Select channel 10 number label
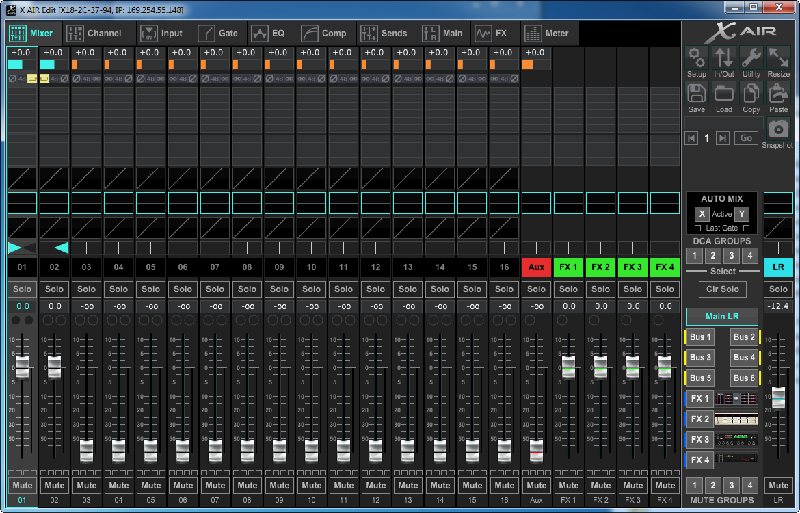Viewport: 800px width, 513px height. click(311, 267)
